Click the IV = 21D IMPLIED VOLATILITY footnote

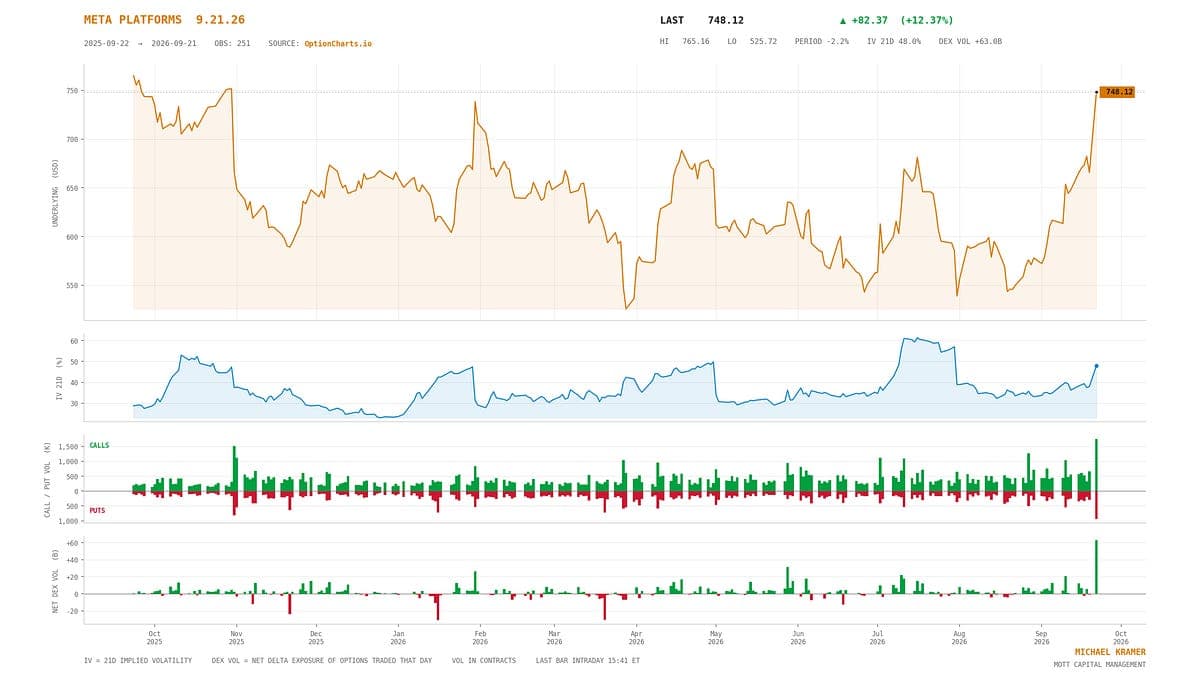coord(139,660)
